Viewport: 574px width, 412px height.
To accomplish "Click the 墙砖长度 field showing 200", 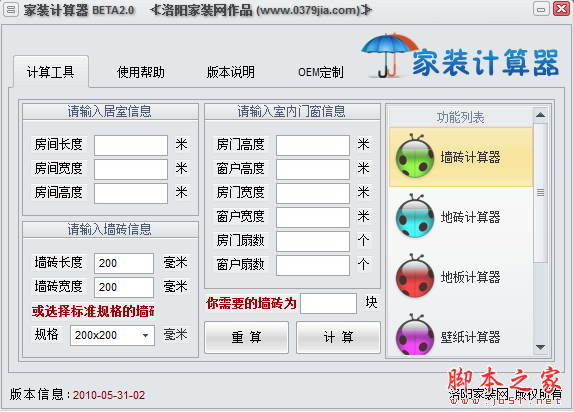I will (124, 263).
